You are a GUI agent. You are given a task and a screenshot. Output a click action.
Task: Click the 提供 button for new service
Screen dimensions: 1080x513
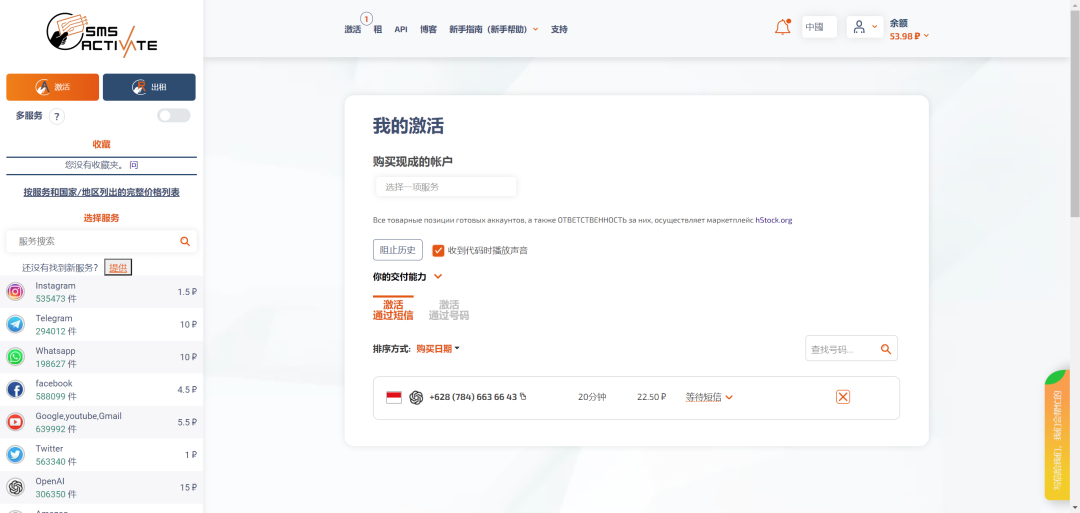coord(118,267)
